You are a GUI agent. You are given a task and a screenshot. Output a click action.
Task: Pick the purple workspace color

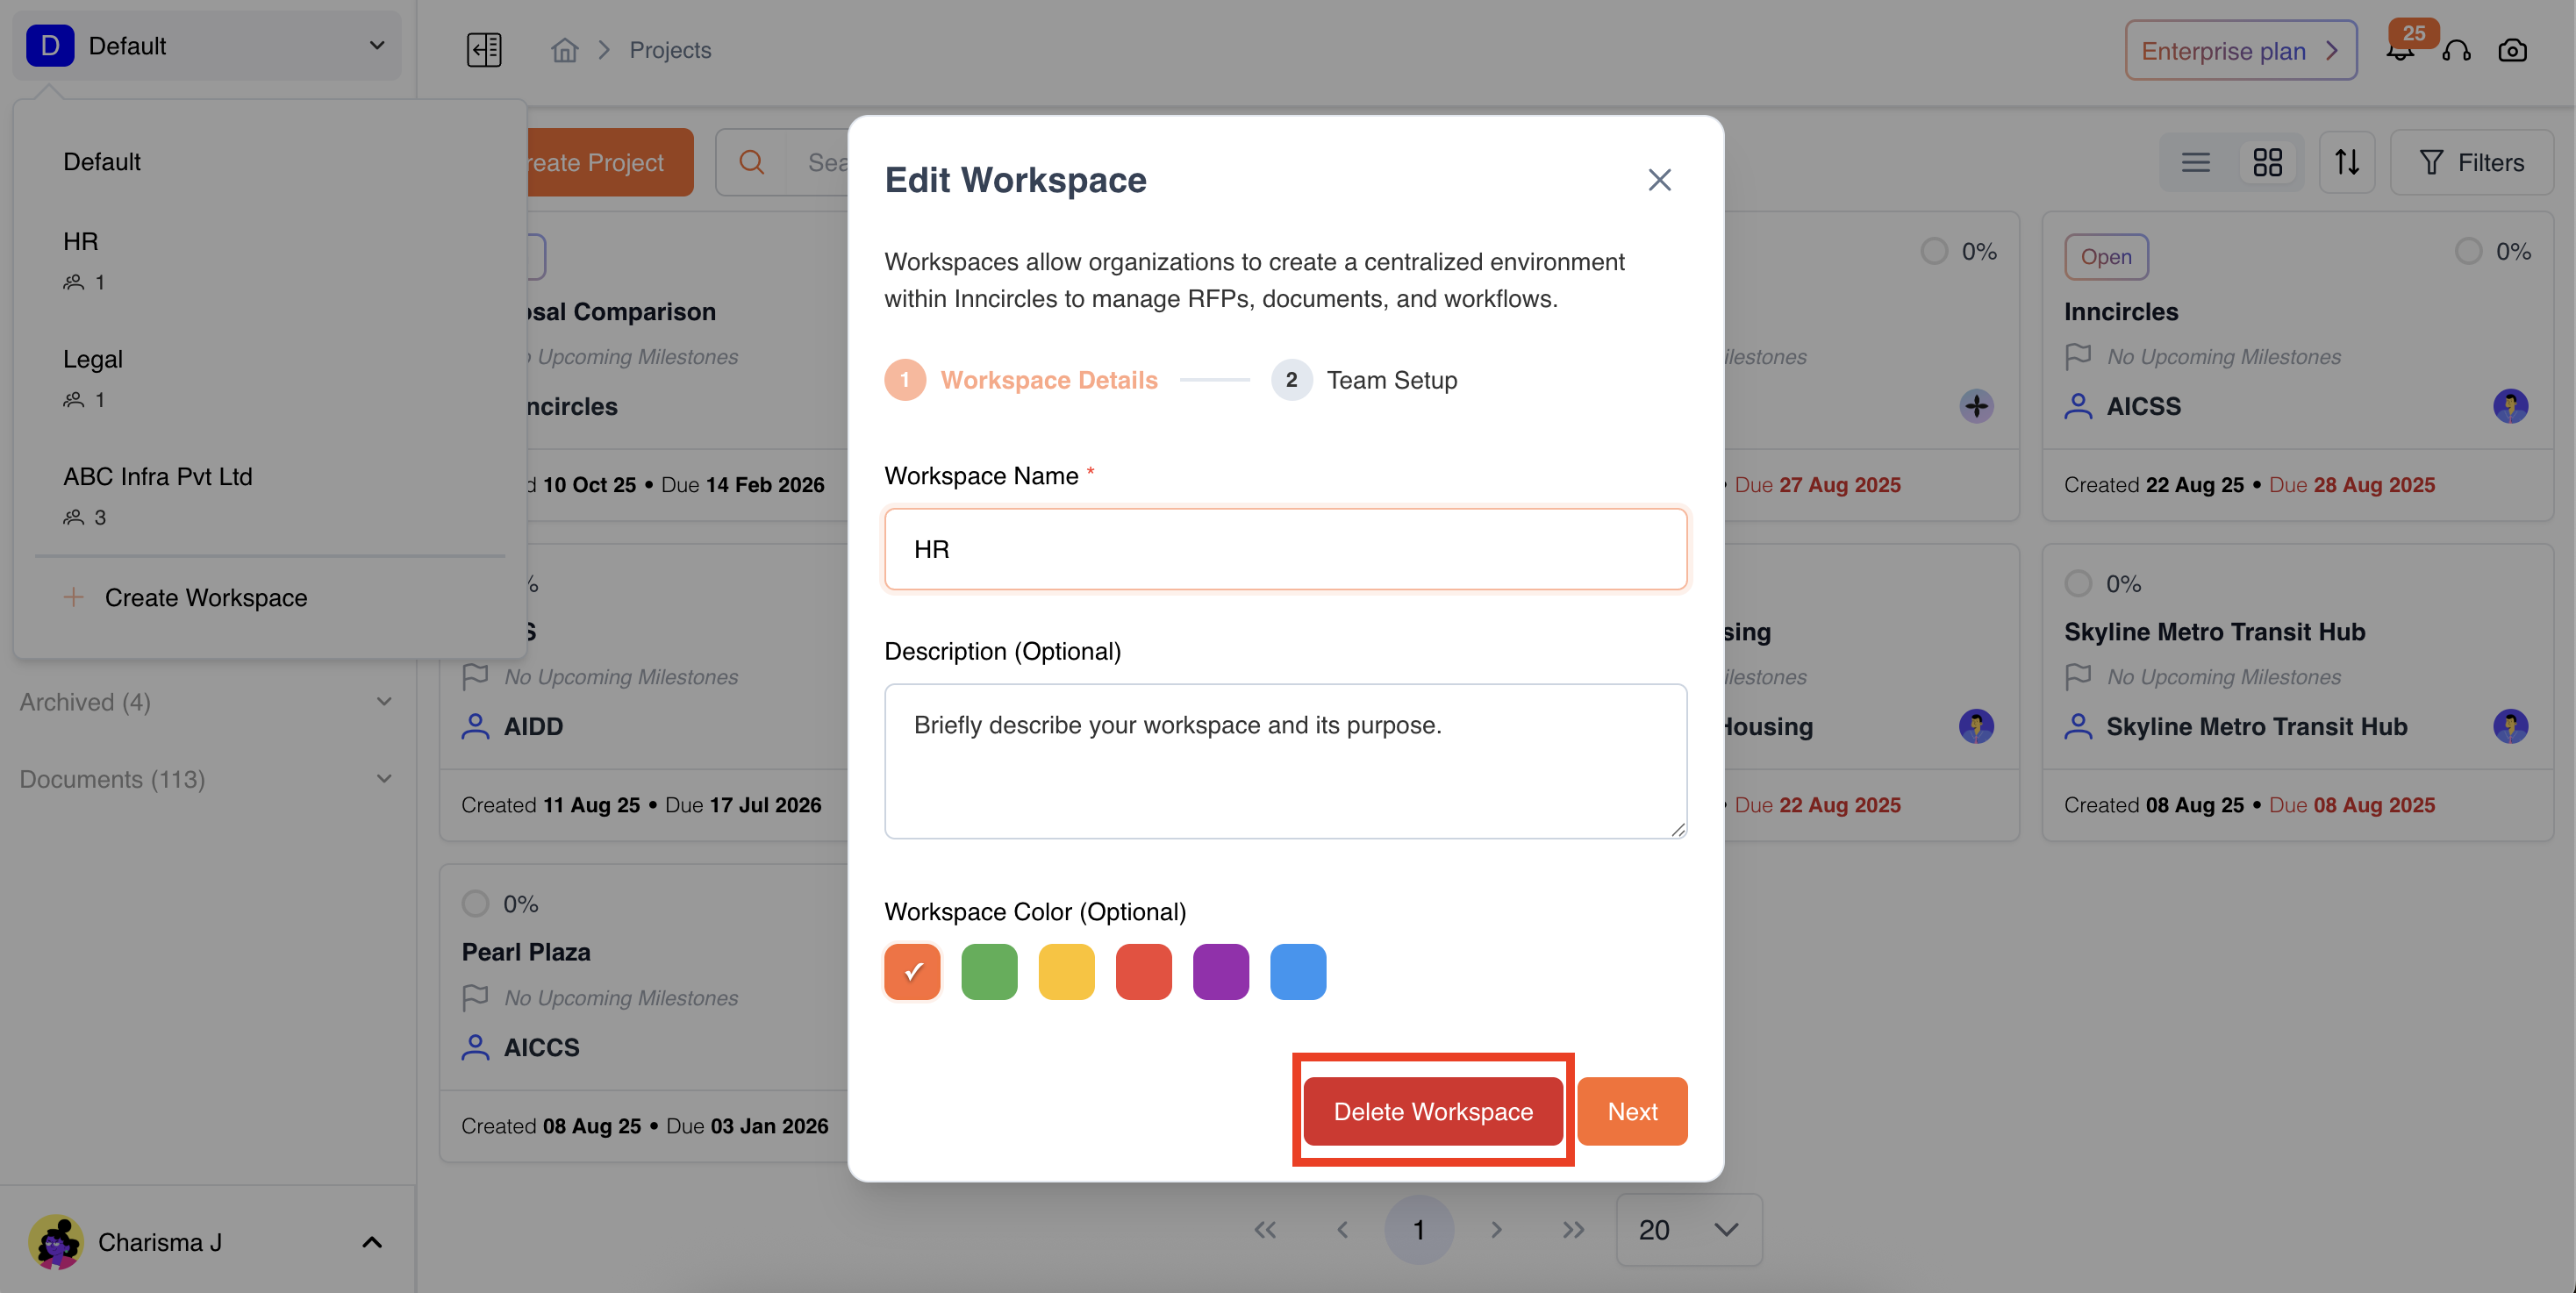click(x=1220, y=971)
